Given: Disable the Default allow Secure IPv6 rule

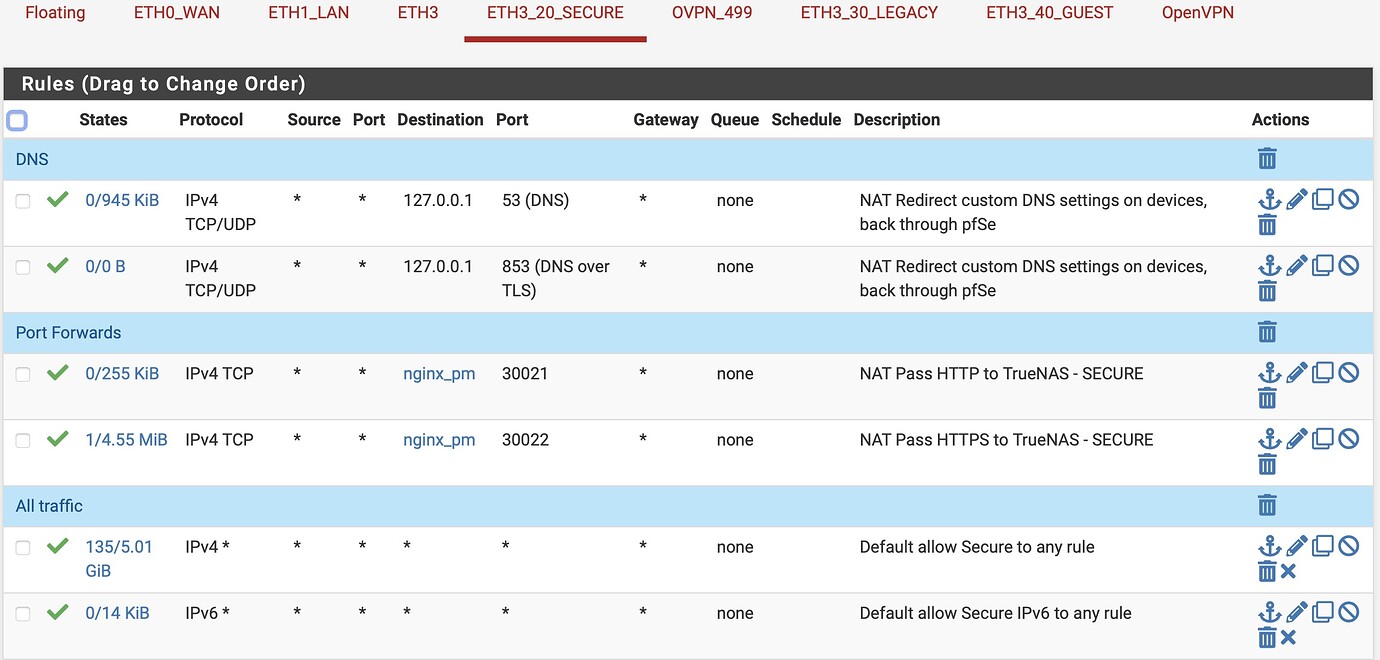Looking at the screenshot, I should point(1349,611).
